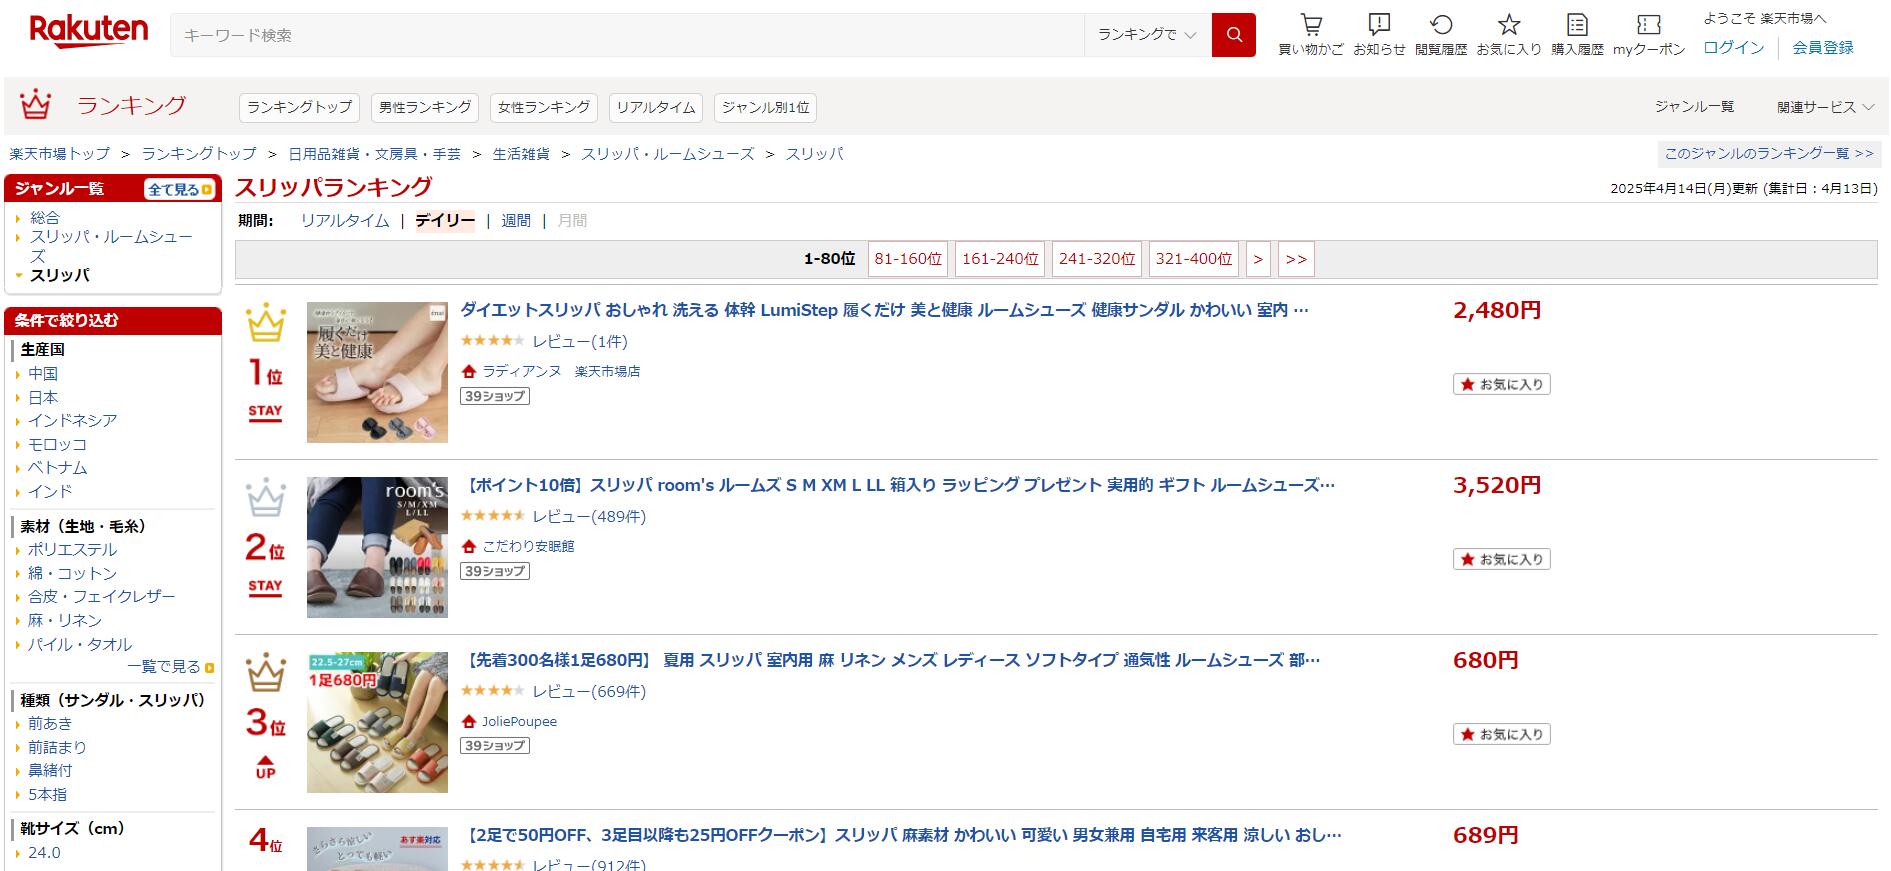Click shop house icon beside JoliePoupee
Viewport: 1891px width, 871px height.
coord(469,721)
